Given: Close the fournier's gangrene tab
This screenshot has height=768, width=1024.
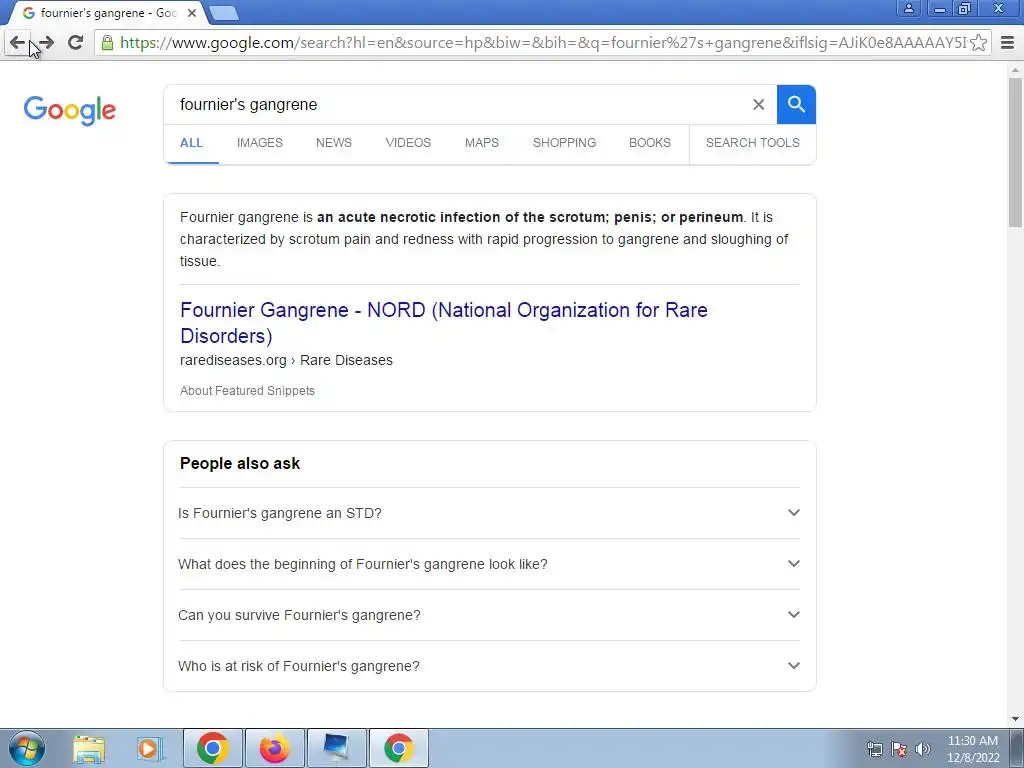Looking at the screenshot, I should (x=192, y=13).
